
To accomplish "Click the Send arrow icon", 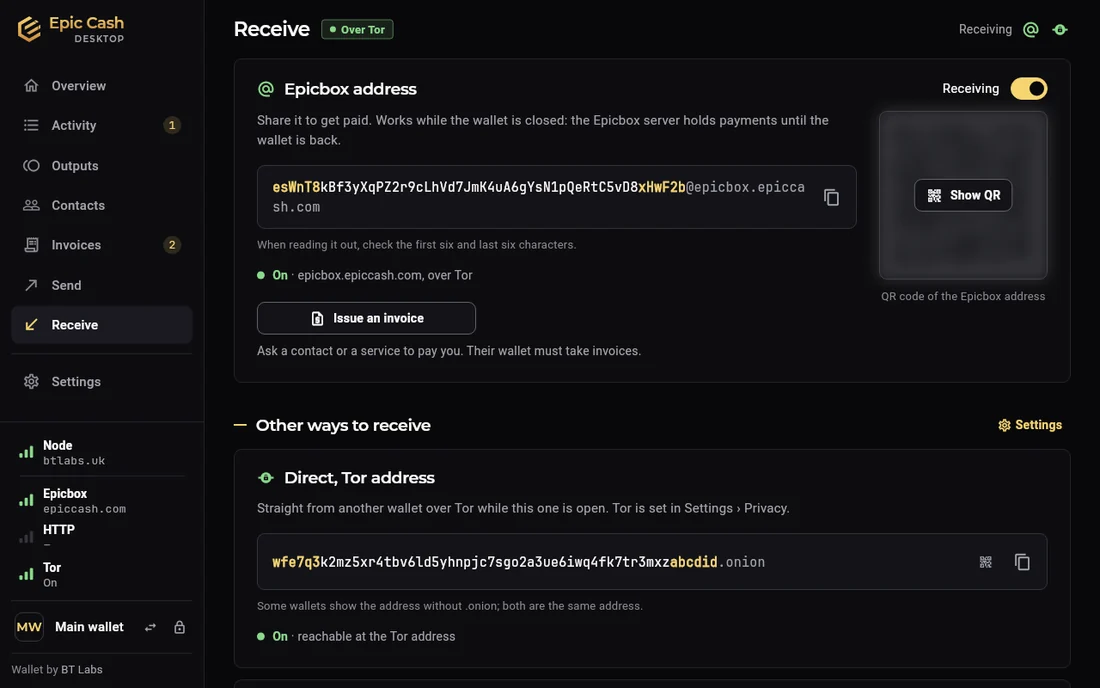I will coord(31,285).
